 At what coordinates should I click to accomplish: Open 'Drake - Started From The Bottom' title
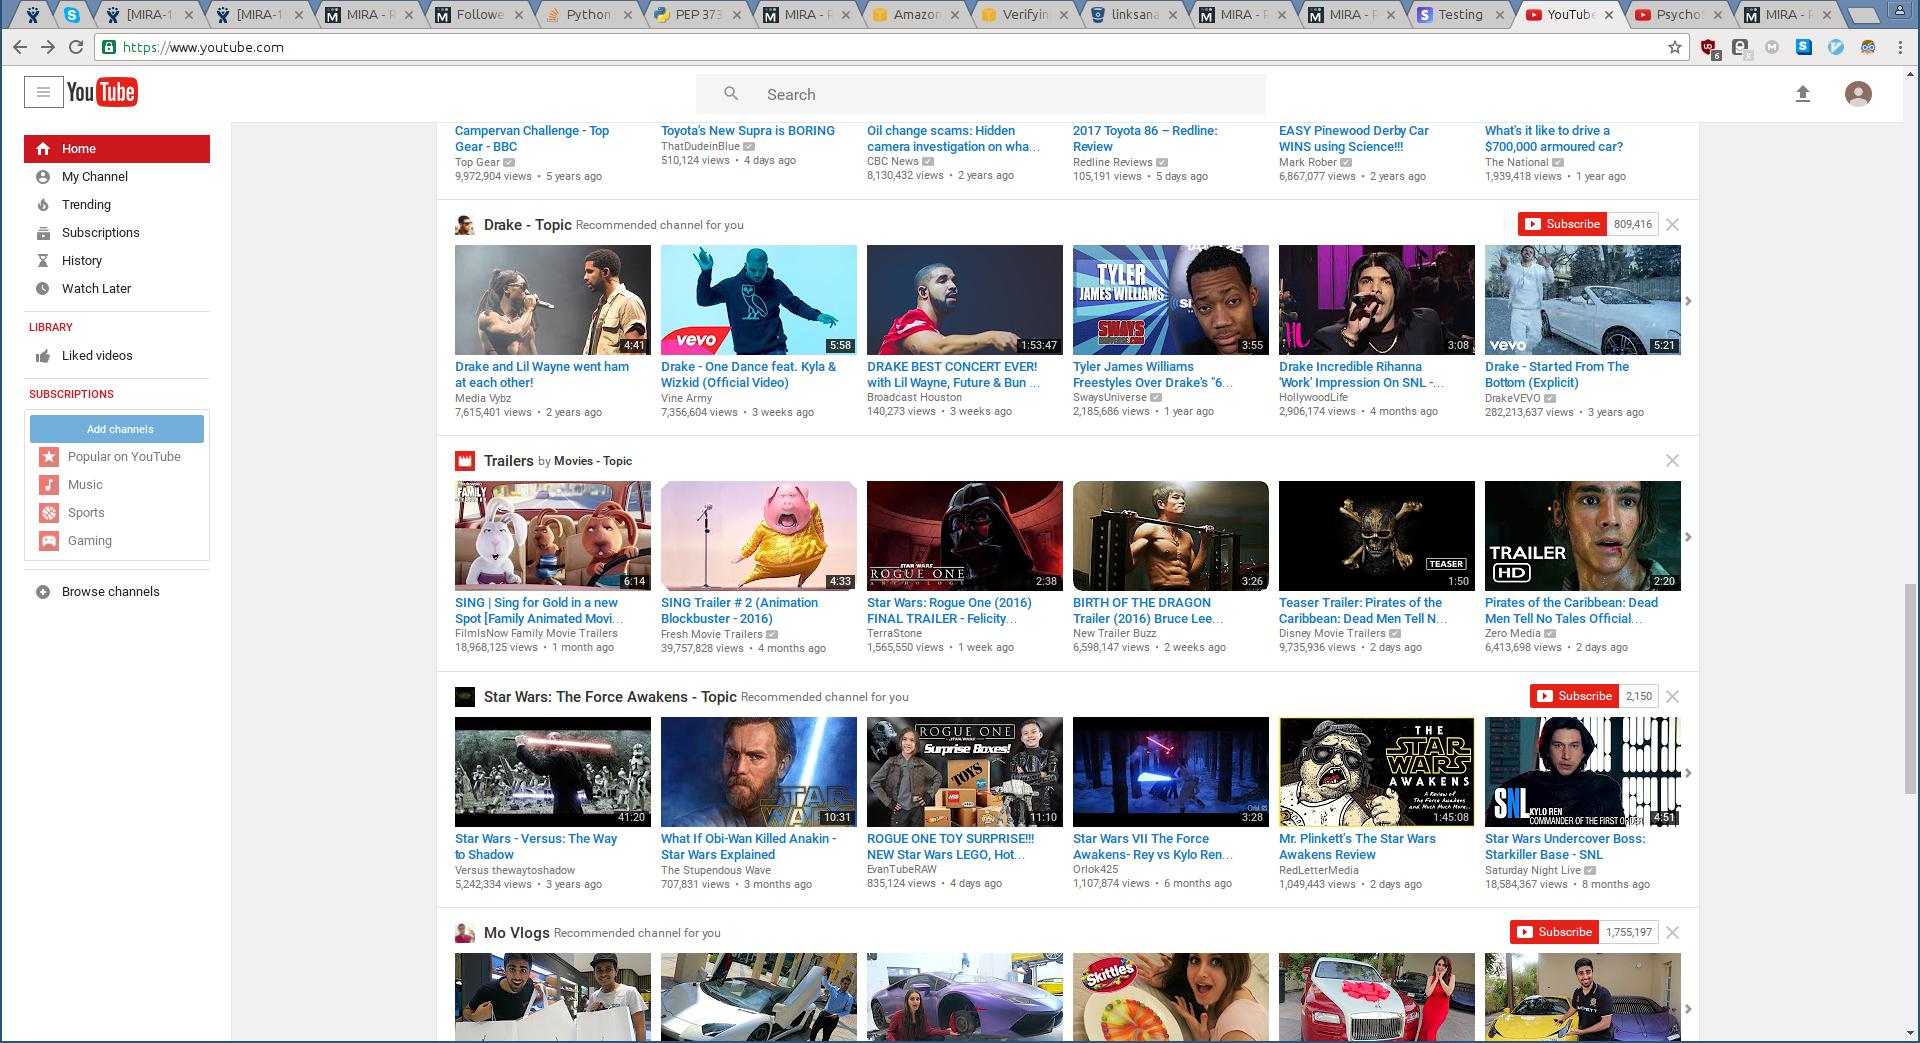pos(1557,375)
